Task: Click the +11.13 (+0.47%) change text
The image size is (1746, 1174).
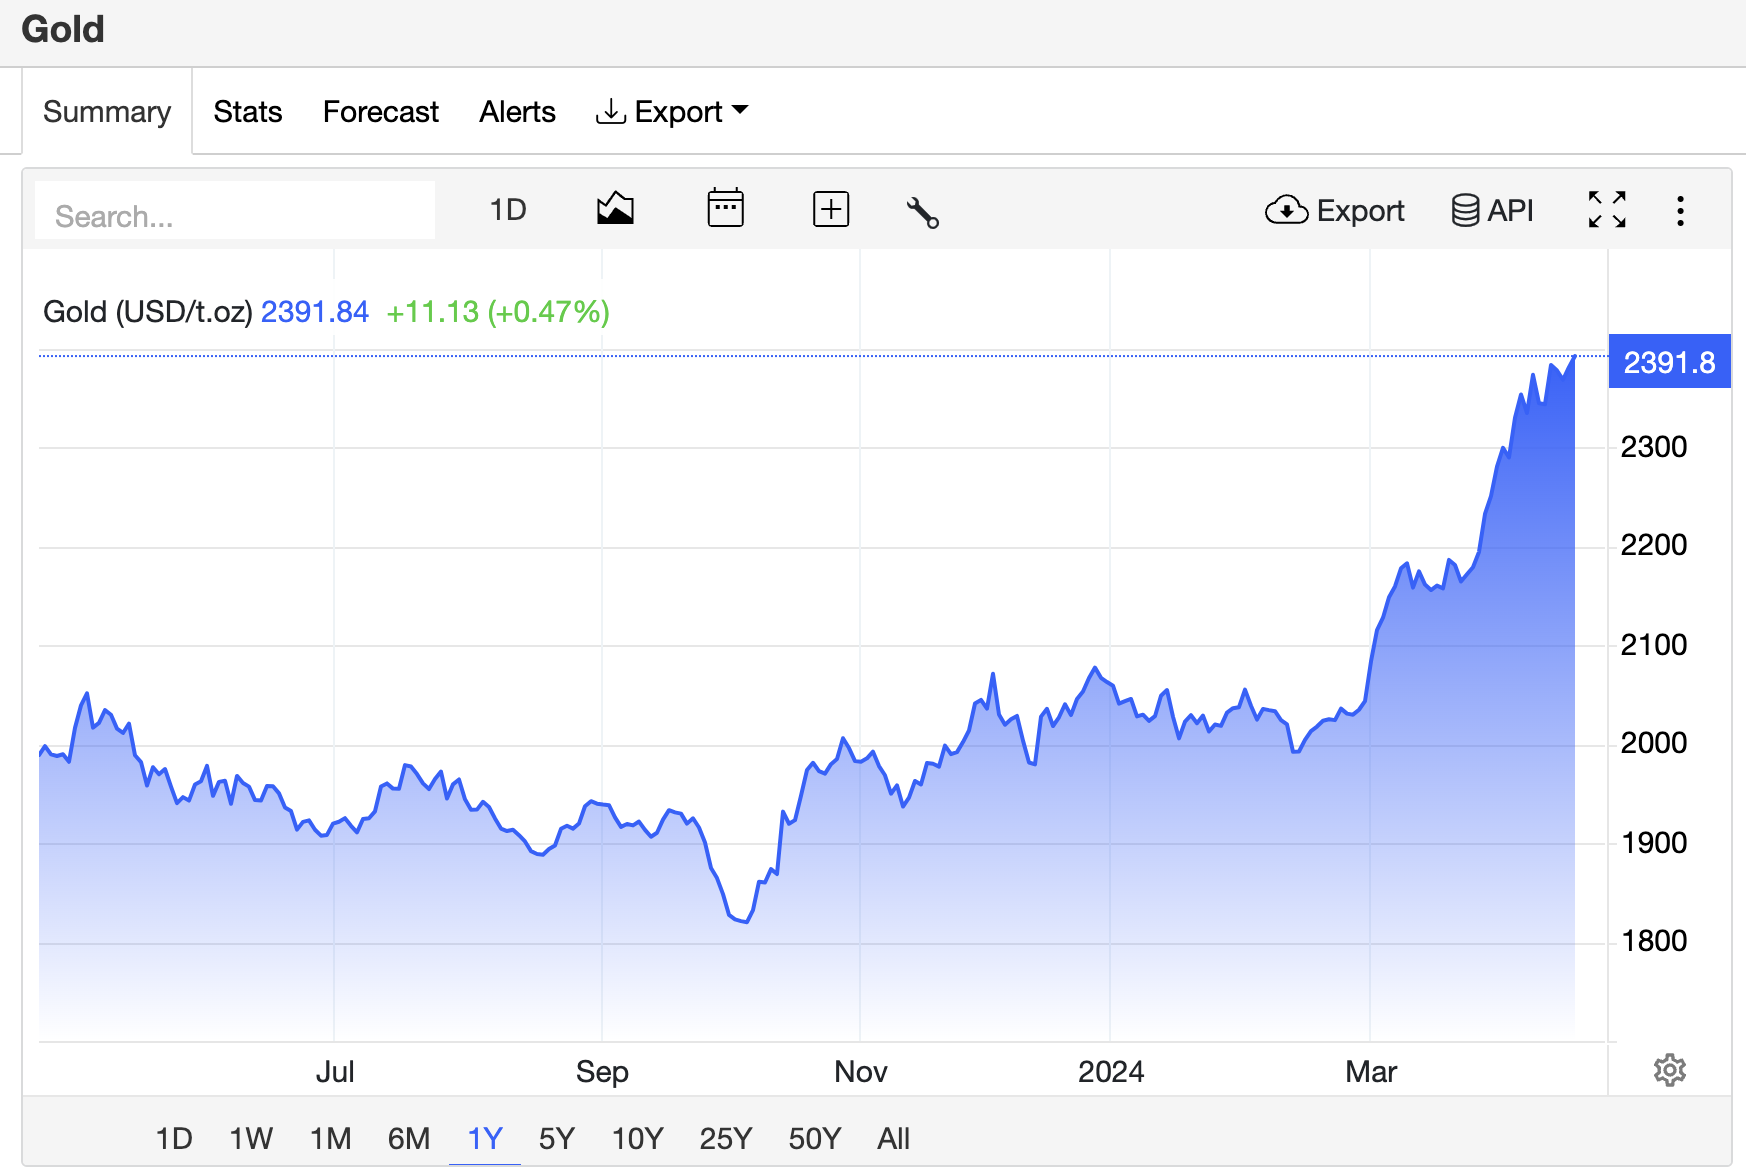Action: tap(498, 312)
